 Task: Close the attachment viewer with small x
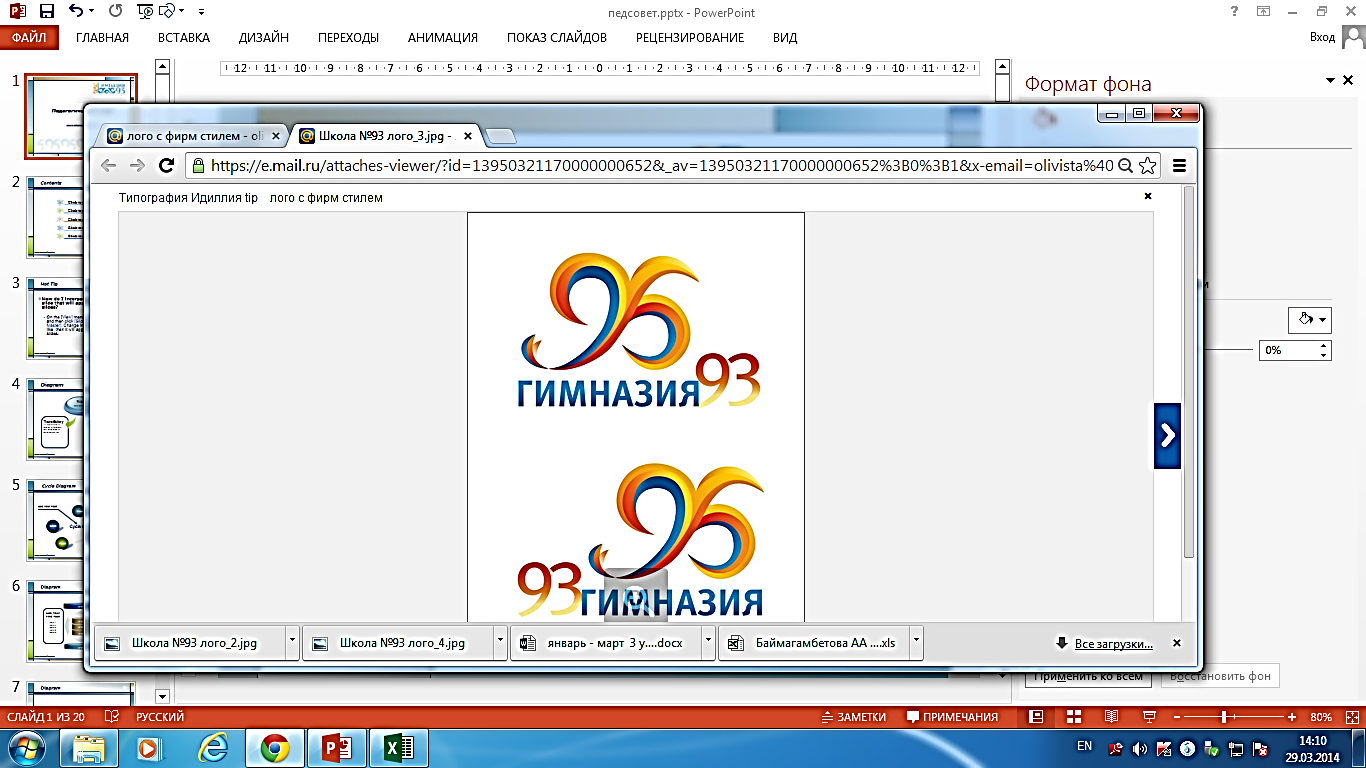point(1148,196)
